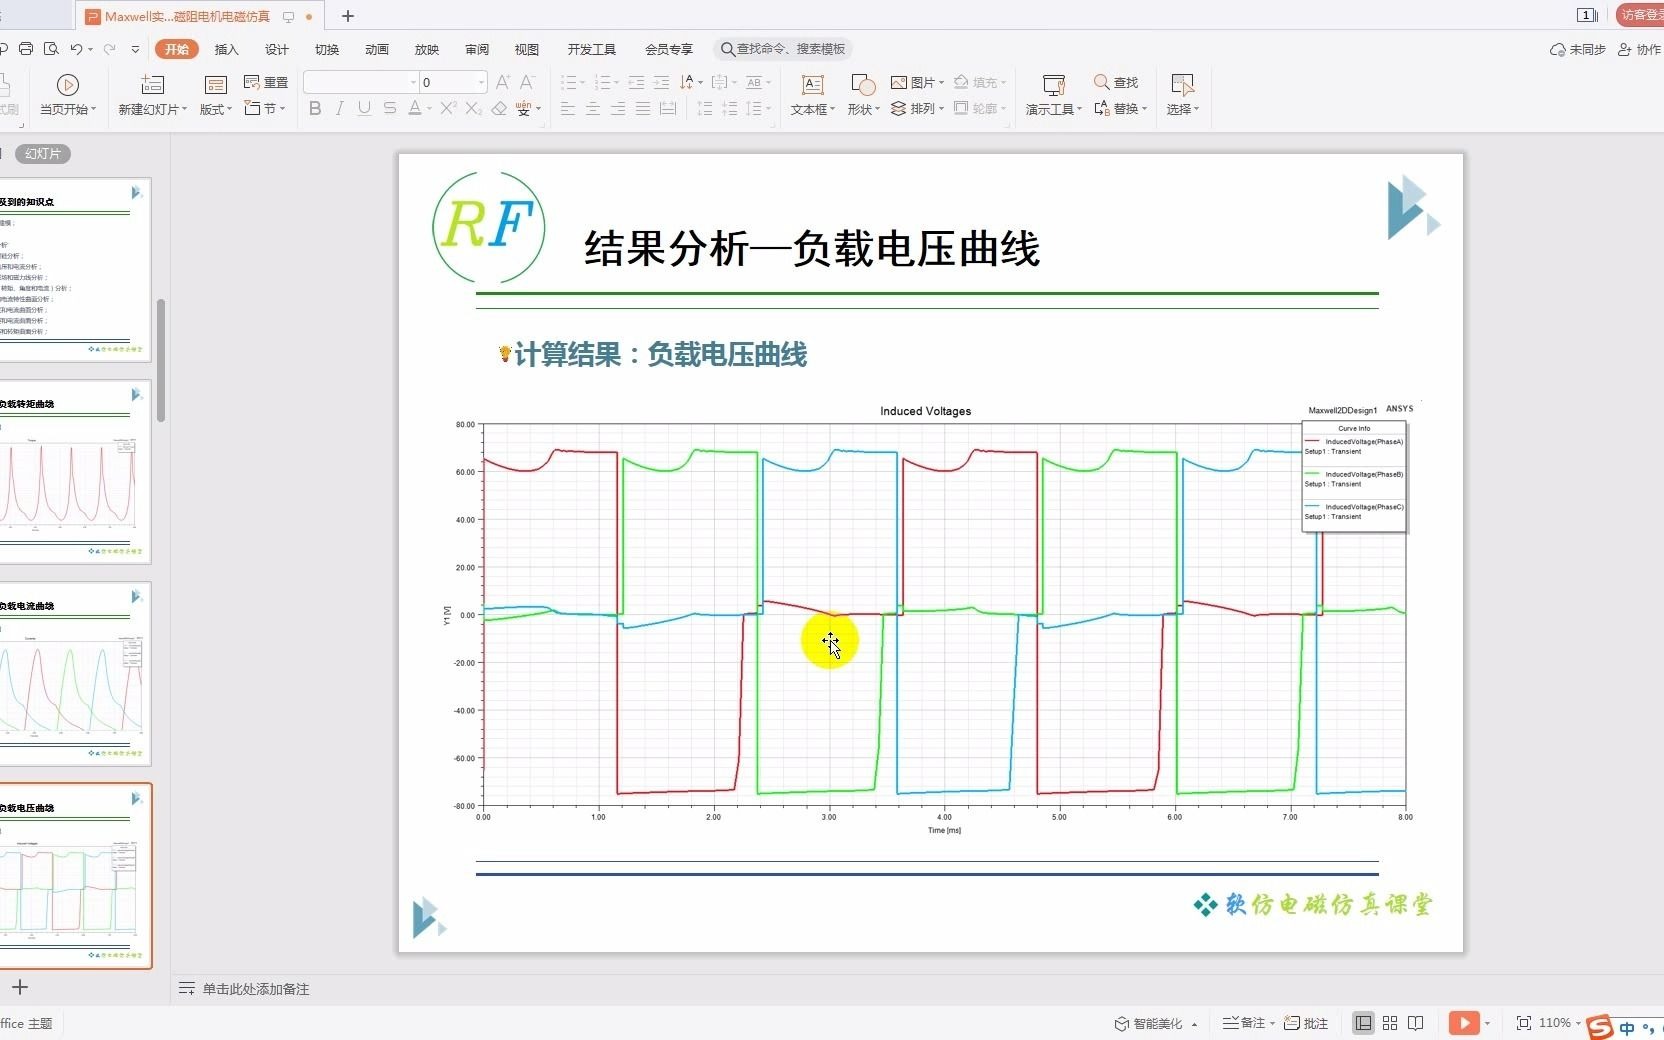Click the 智能美化 smart beautify button
The image size is (1664, 1040).
1156,1023
